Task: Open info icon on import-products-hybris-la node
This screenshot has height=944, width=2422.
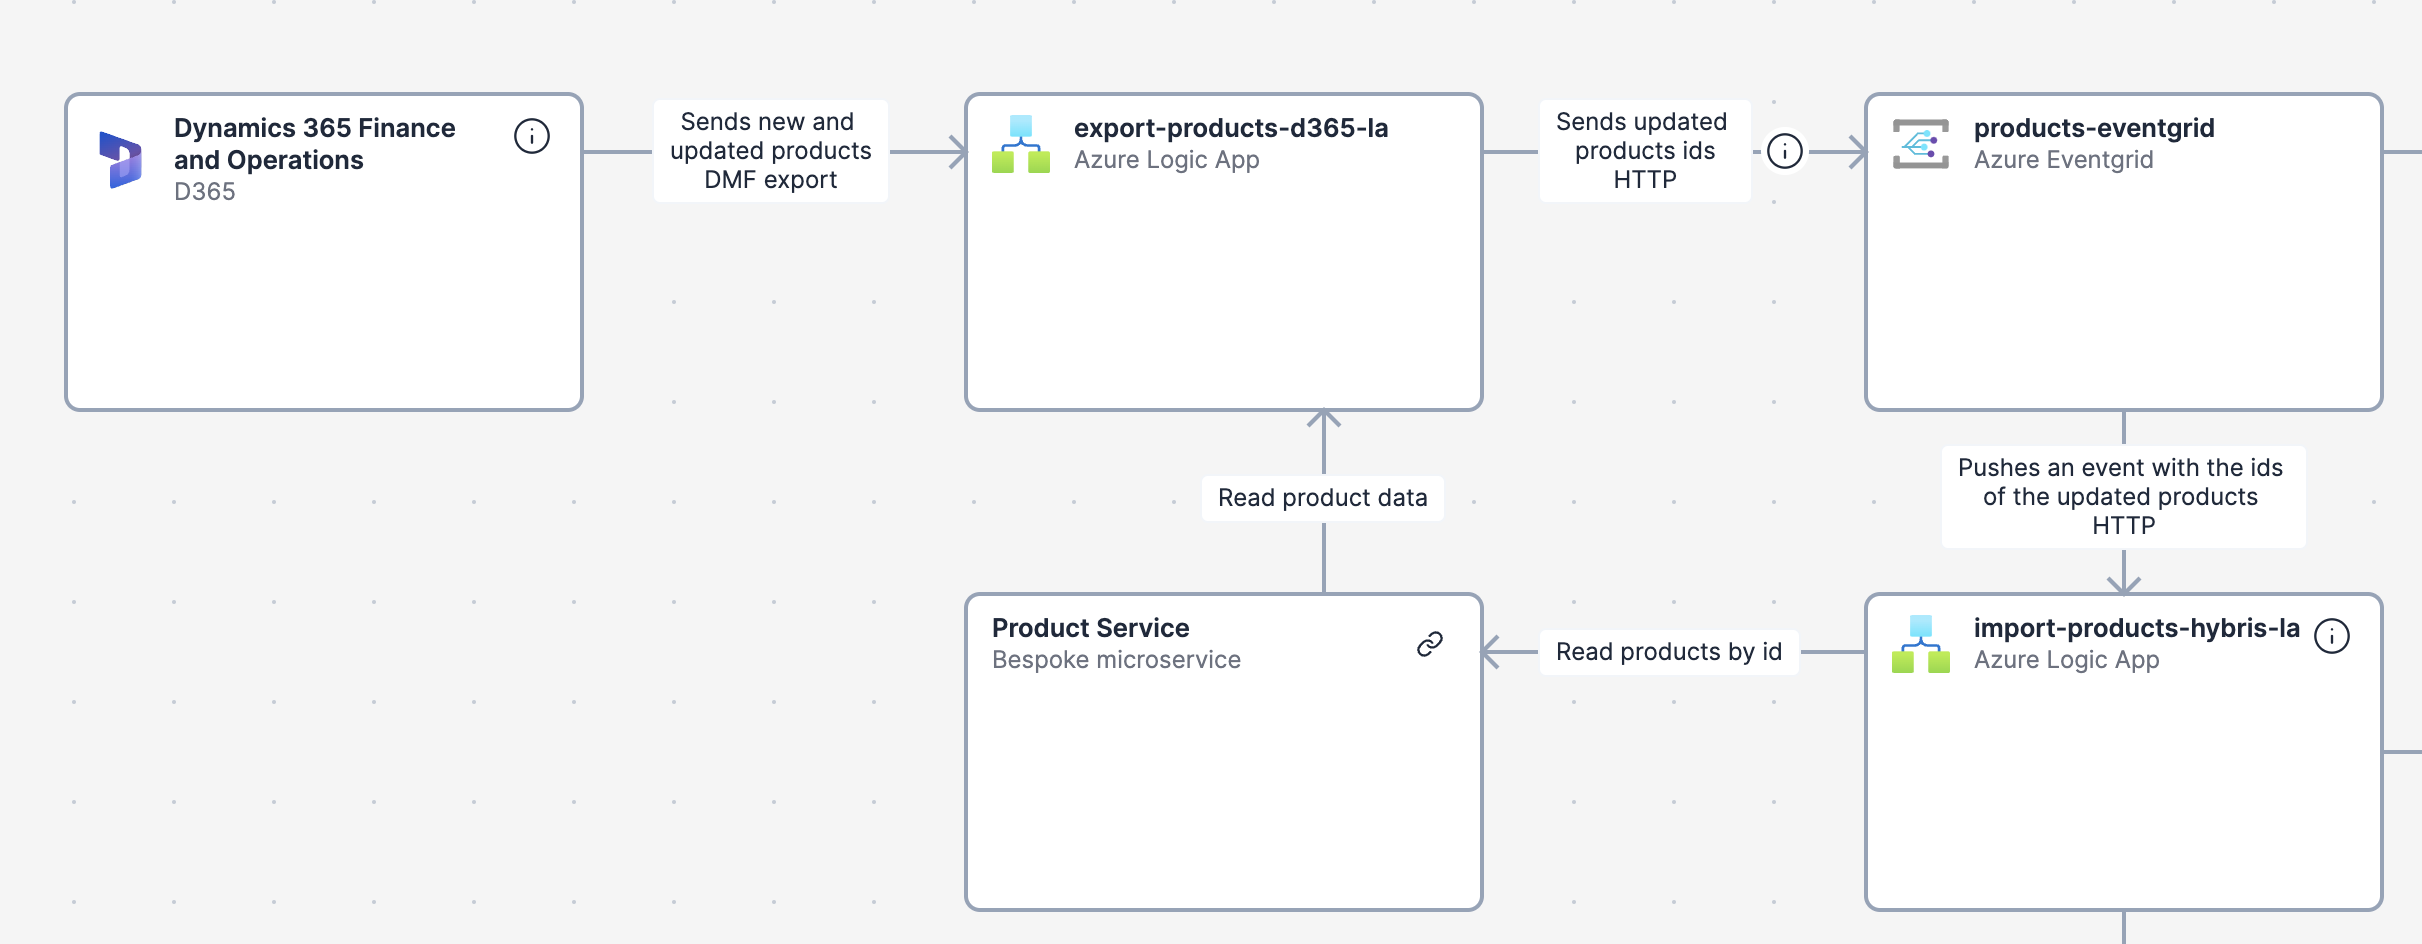Action: pyautogui.click(x=2332, y=636)
